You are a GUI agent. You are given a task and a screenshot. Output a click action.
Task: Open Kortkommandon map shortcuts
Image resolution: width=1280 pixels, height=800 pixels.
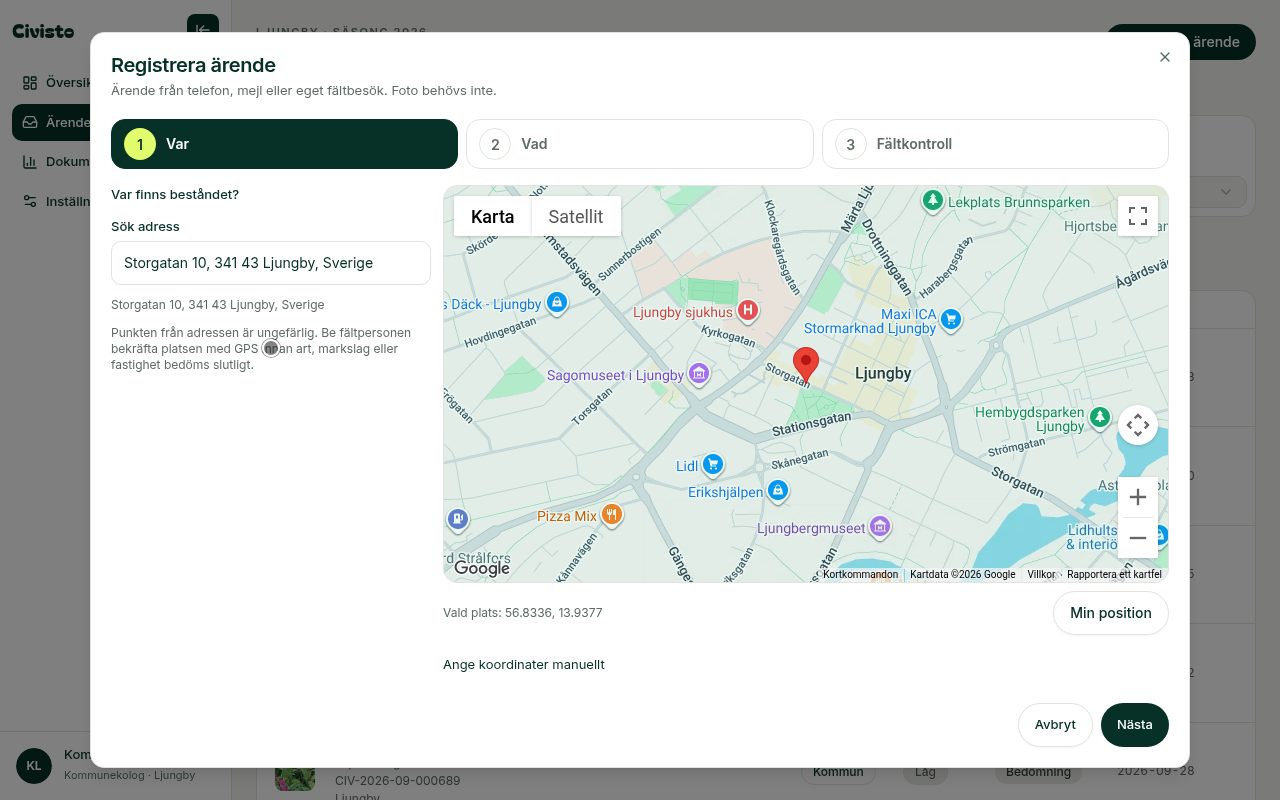(x=860, y=574)
